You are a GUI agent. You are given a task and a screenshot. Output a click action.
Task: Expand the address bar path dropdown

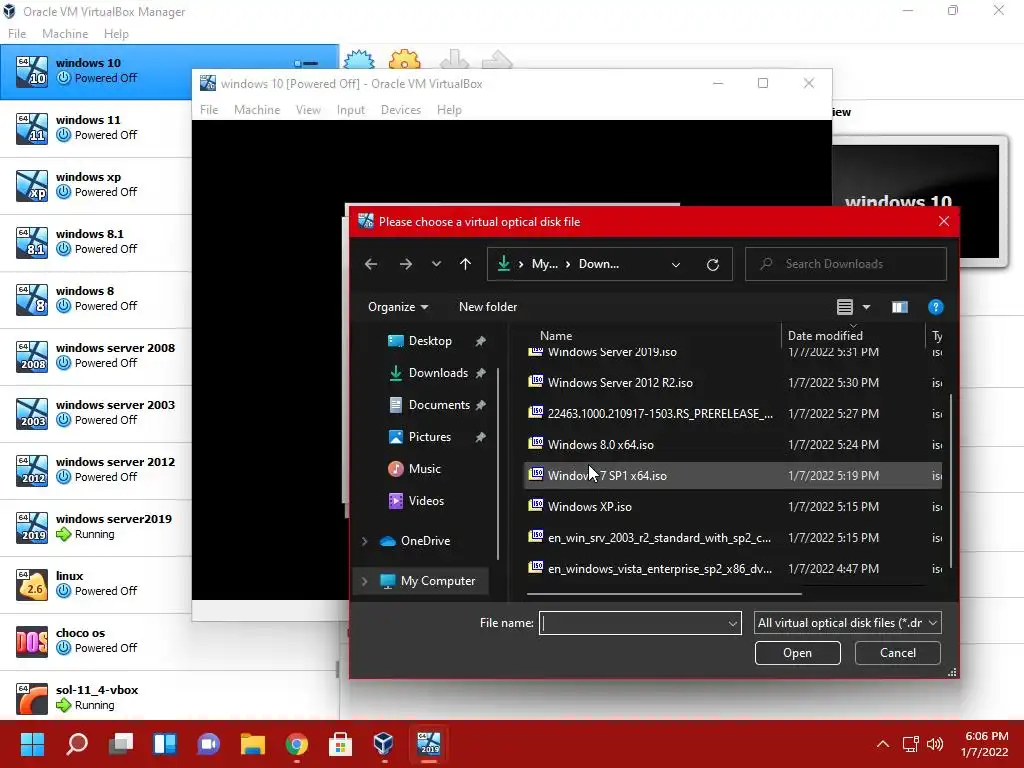tap(676, 264)
